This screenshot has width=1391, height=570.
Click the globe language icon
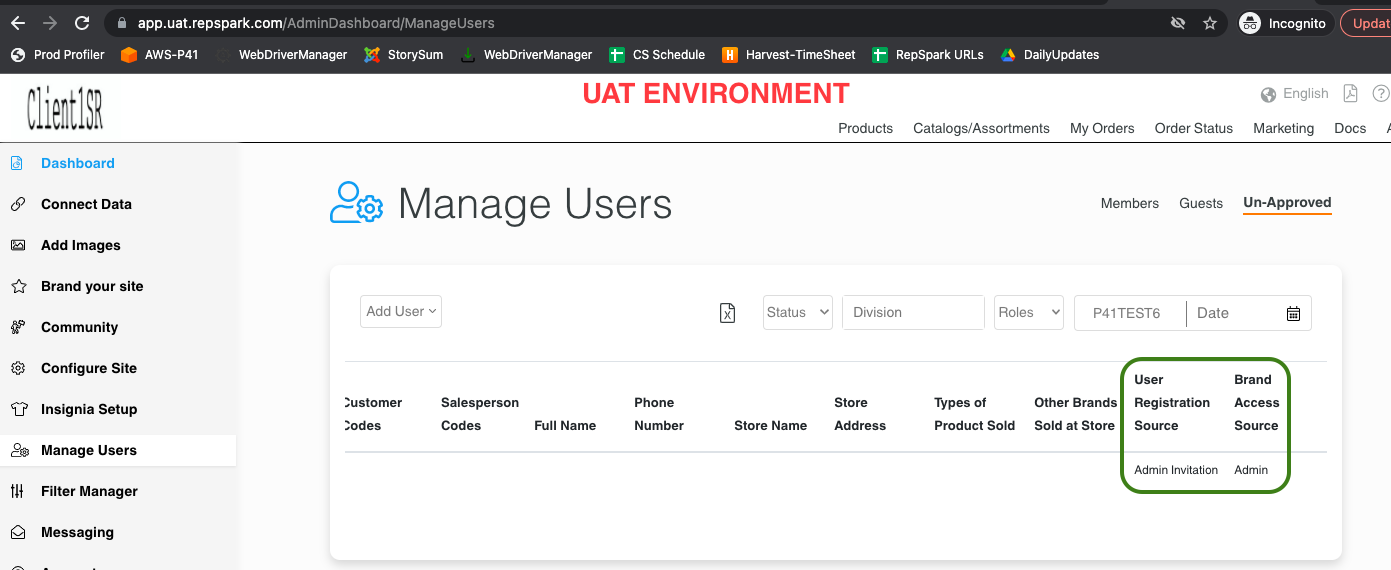click(x=1268, y=94)
